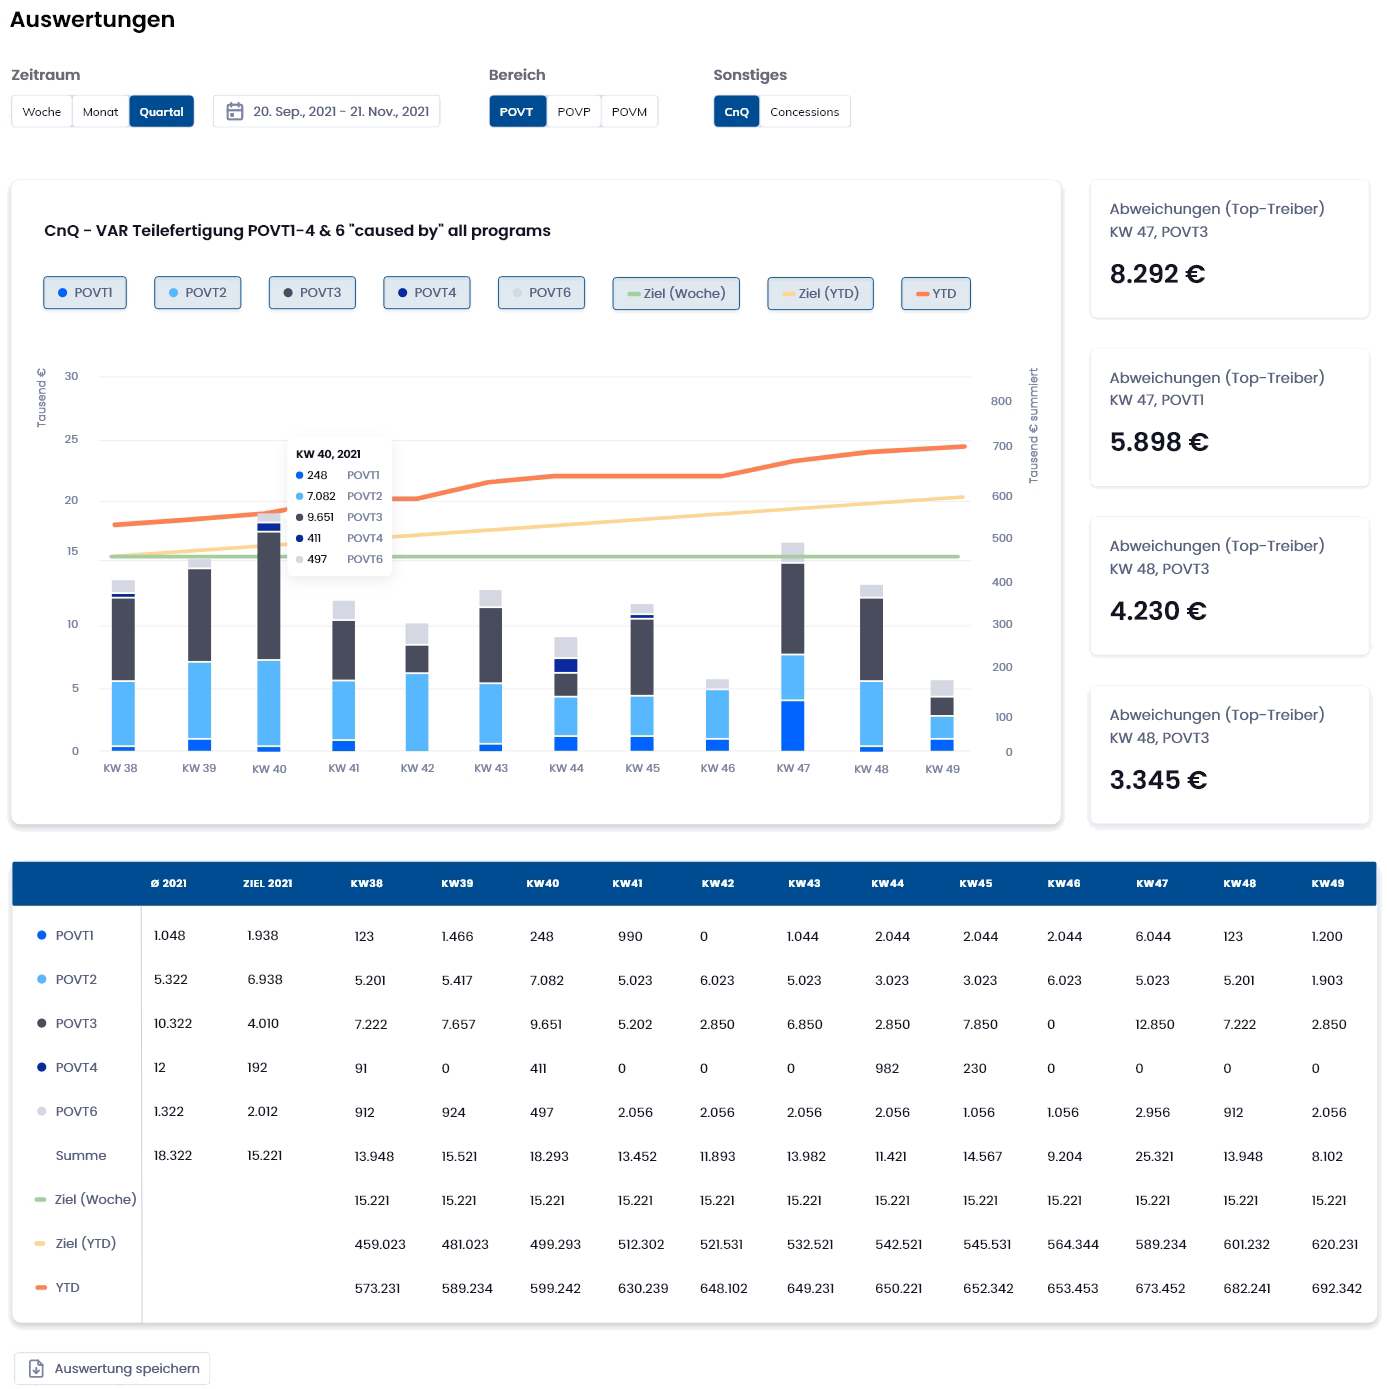The image size is (1387, 1389).
Task: Toggle POVT4 legend button
Action: 427,293
